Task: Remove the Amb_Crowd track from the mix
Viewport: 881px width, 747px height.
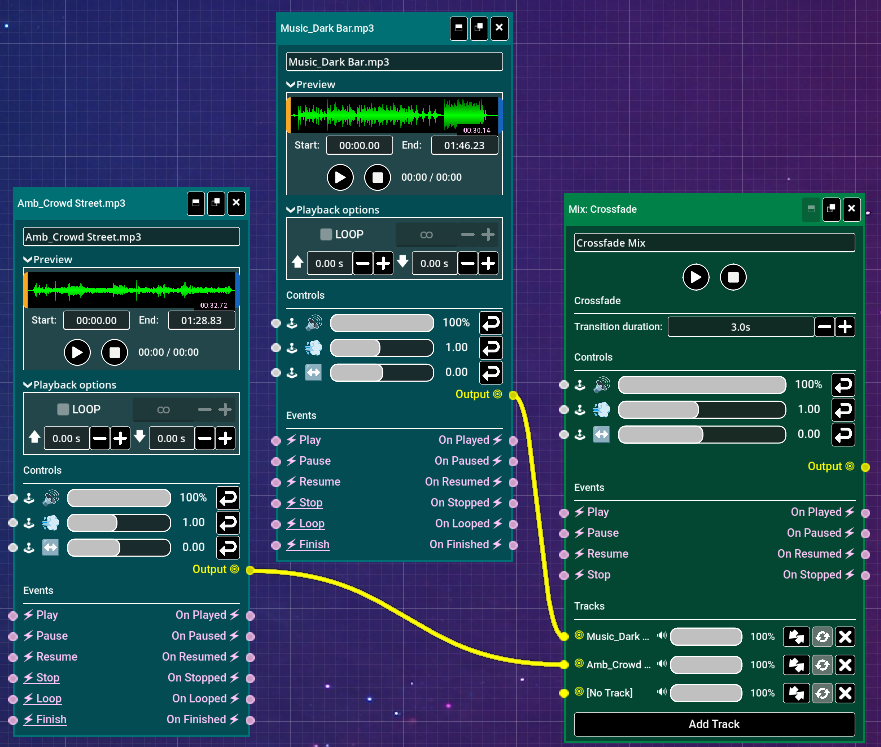Action: tap(845, 665)
